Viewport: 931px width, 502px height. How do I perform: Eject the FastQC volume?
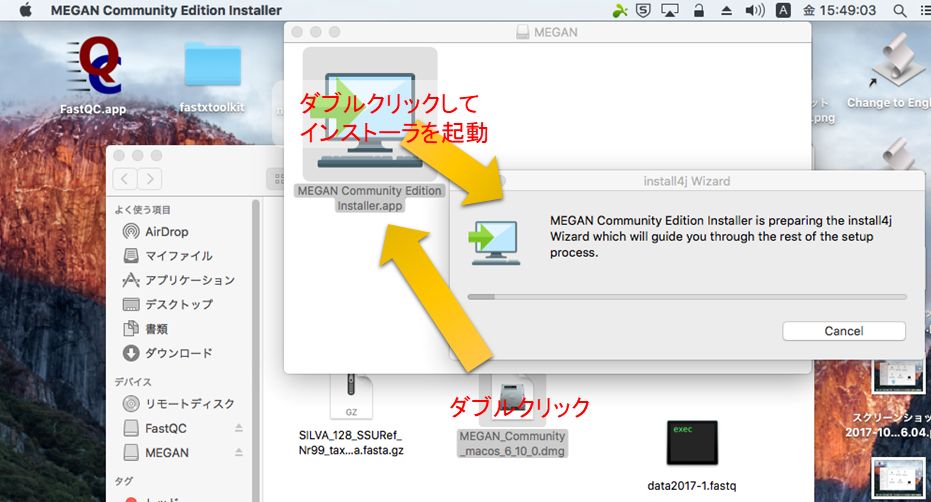coord(239,428)
